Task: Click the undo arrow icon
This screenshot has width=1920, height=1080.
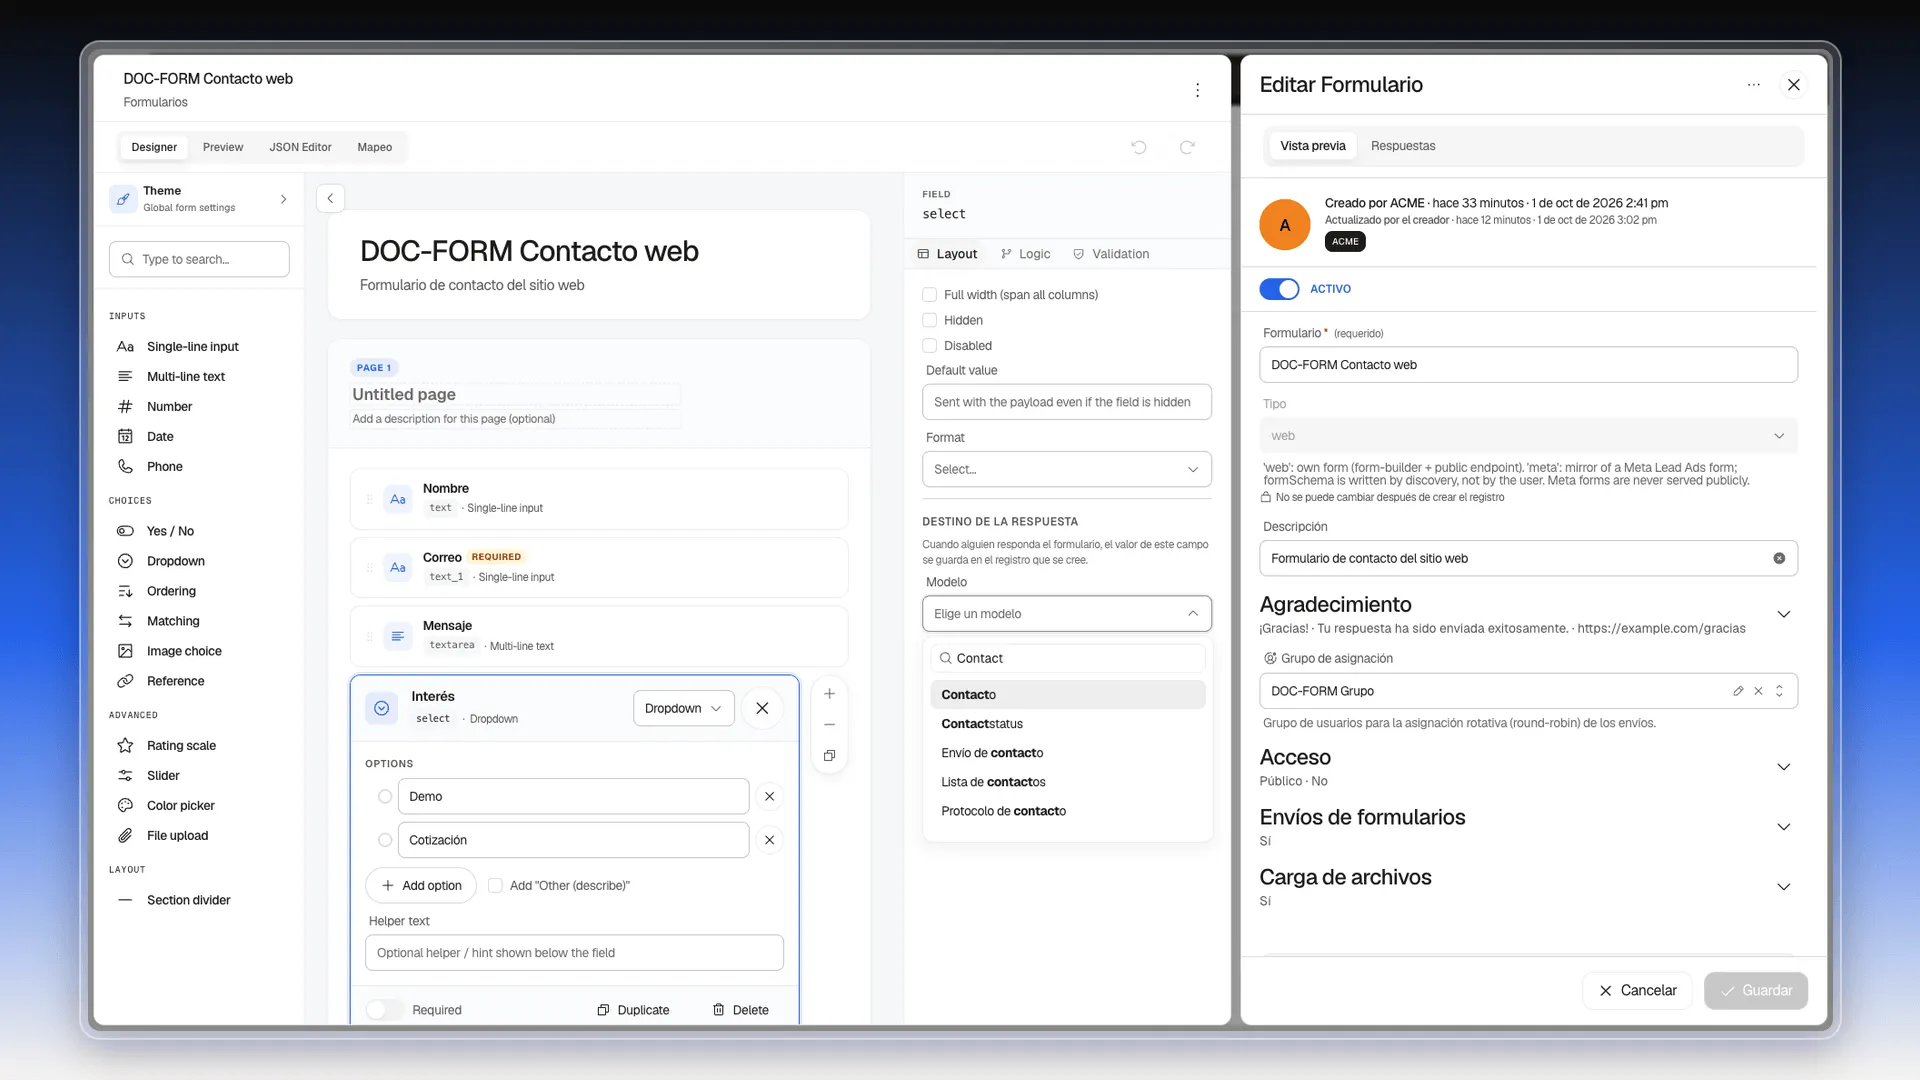Action: (x=1138, y=147)
